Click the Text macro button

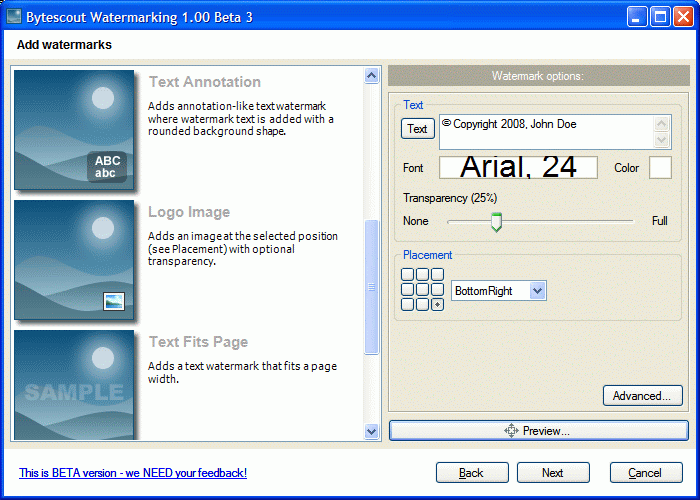coord(417,129)
